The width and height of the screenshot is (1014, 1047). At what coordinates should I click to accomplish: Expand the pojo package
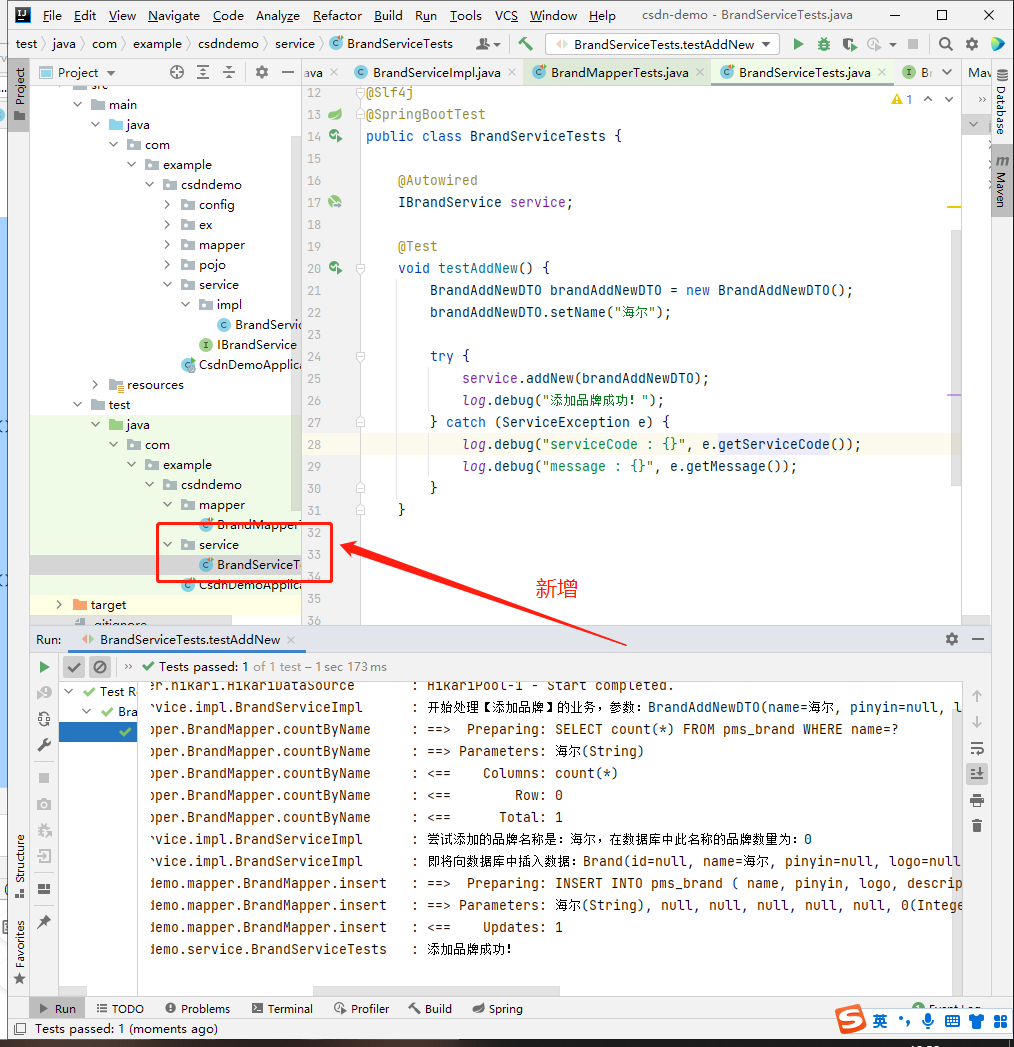pyautogui.click(x=167, y=264)
